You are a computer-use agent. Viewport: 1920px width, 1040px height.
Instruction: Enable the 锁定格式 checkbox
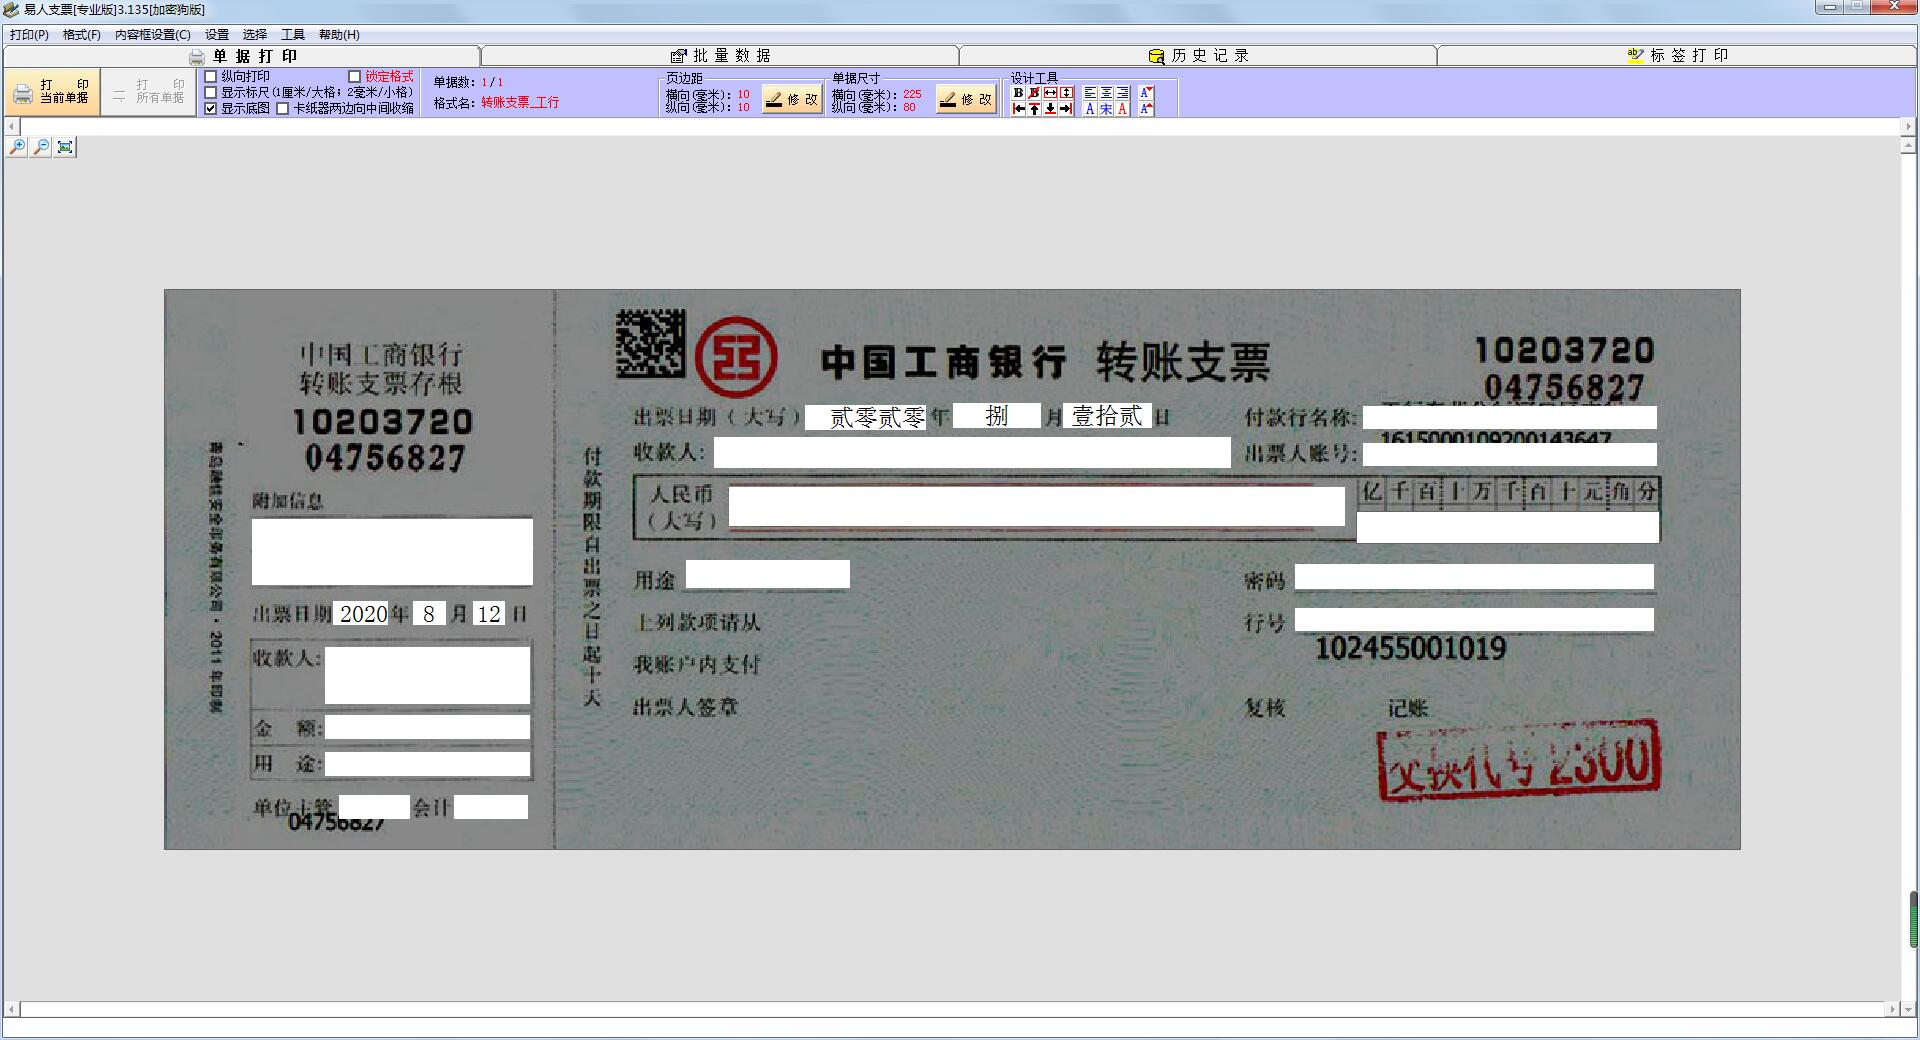tap(356, 76)
